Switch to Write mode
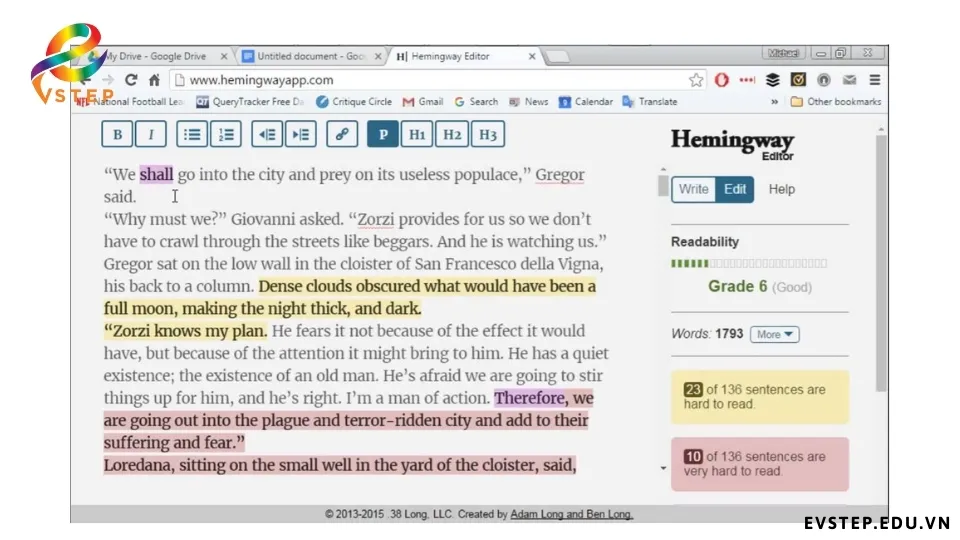 point(694,189)
